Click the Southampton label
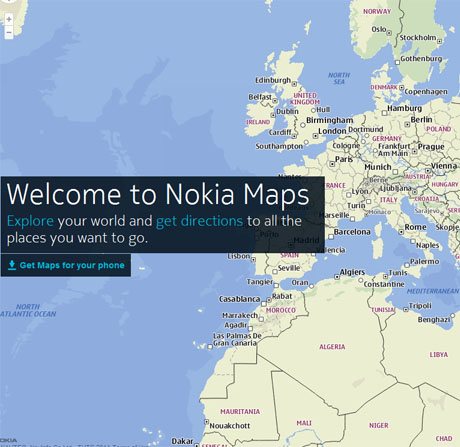This screenshot has width=460, height=447. 279,146
